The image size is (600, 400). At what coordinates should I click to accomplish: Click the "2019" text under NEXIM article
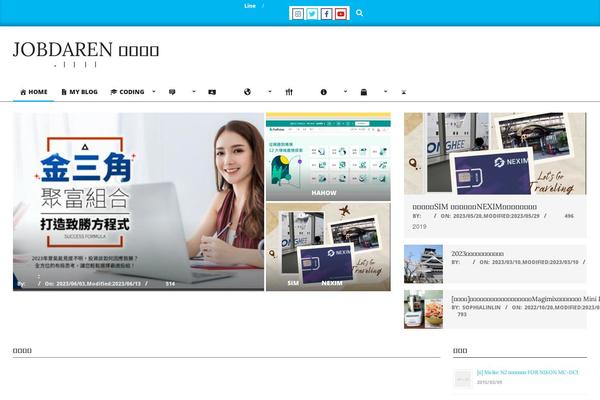[x=419, y=227]
